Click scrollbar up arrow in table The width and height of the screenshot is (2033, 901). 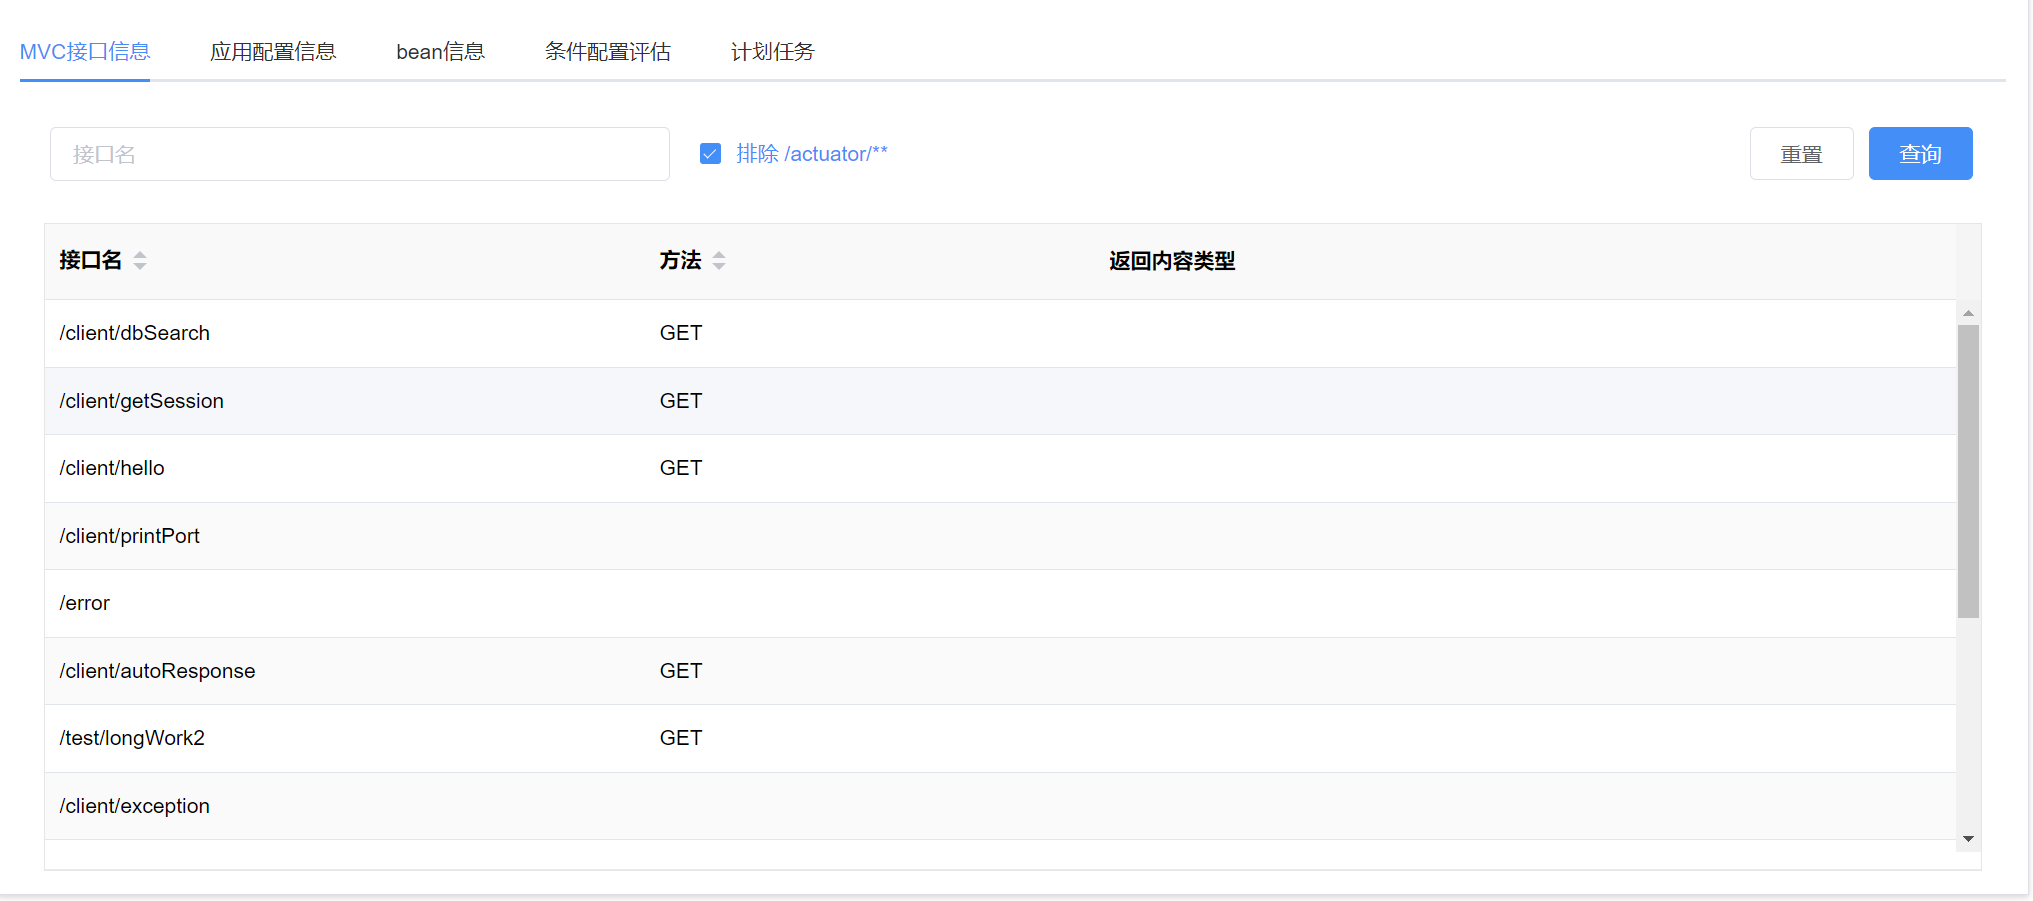[x=1968, y=313]
